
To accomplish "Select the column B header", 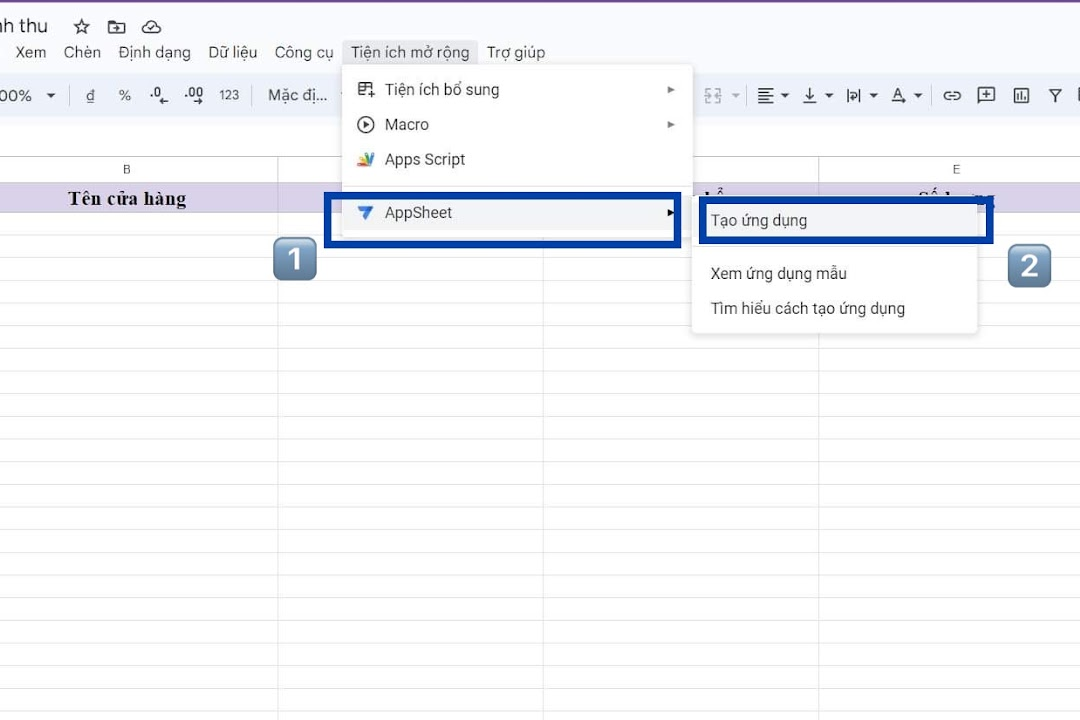I will (x=127, y=170).
